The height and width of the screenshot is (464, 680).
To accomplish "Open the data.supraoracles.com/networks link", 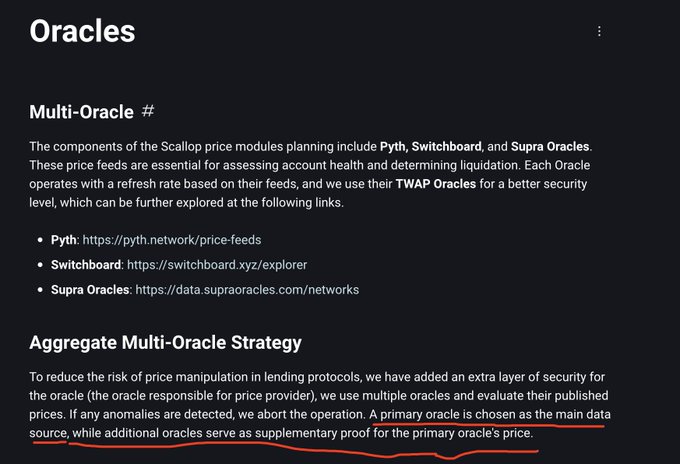I will click(247, 290).
